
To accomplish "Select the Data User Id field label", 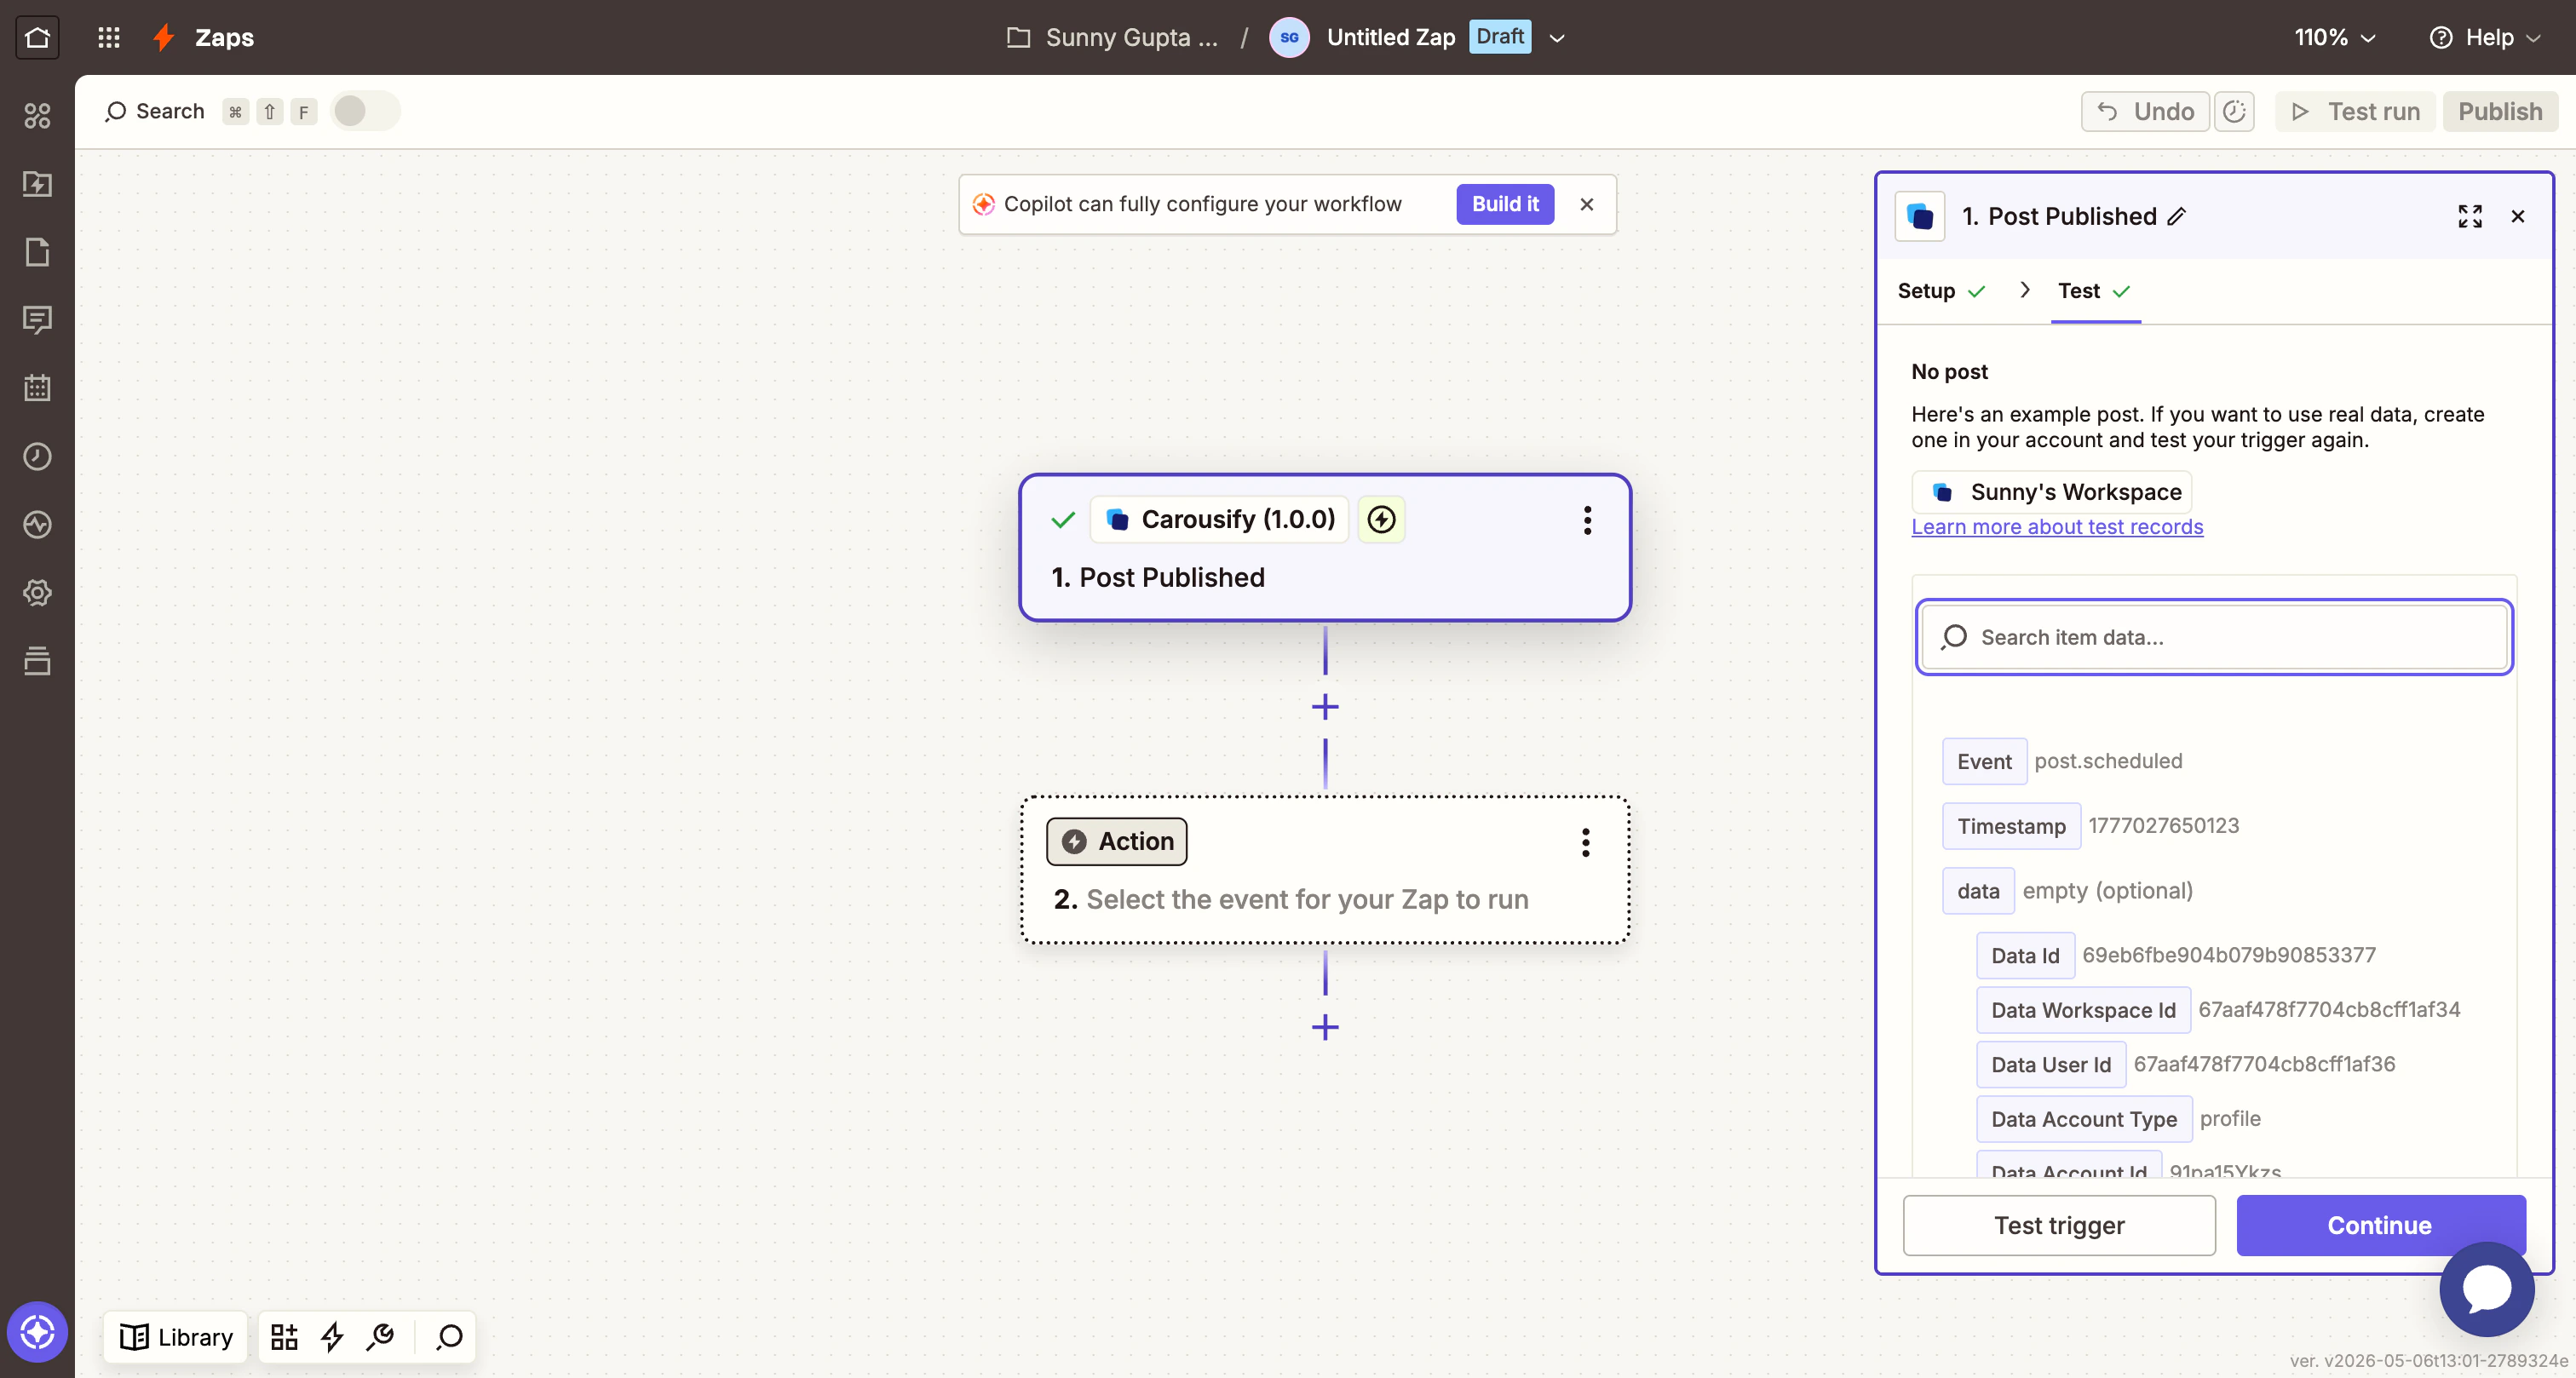I will 2051,1064.
